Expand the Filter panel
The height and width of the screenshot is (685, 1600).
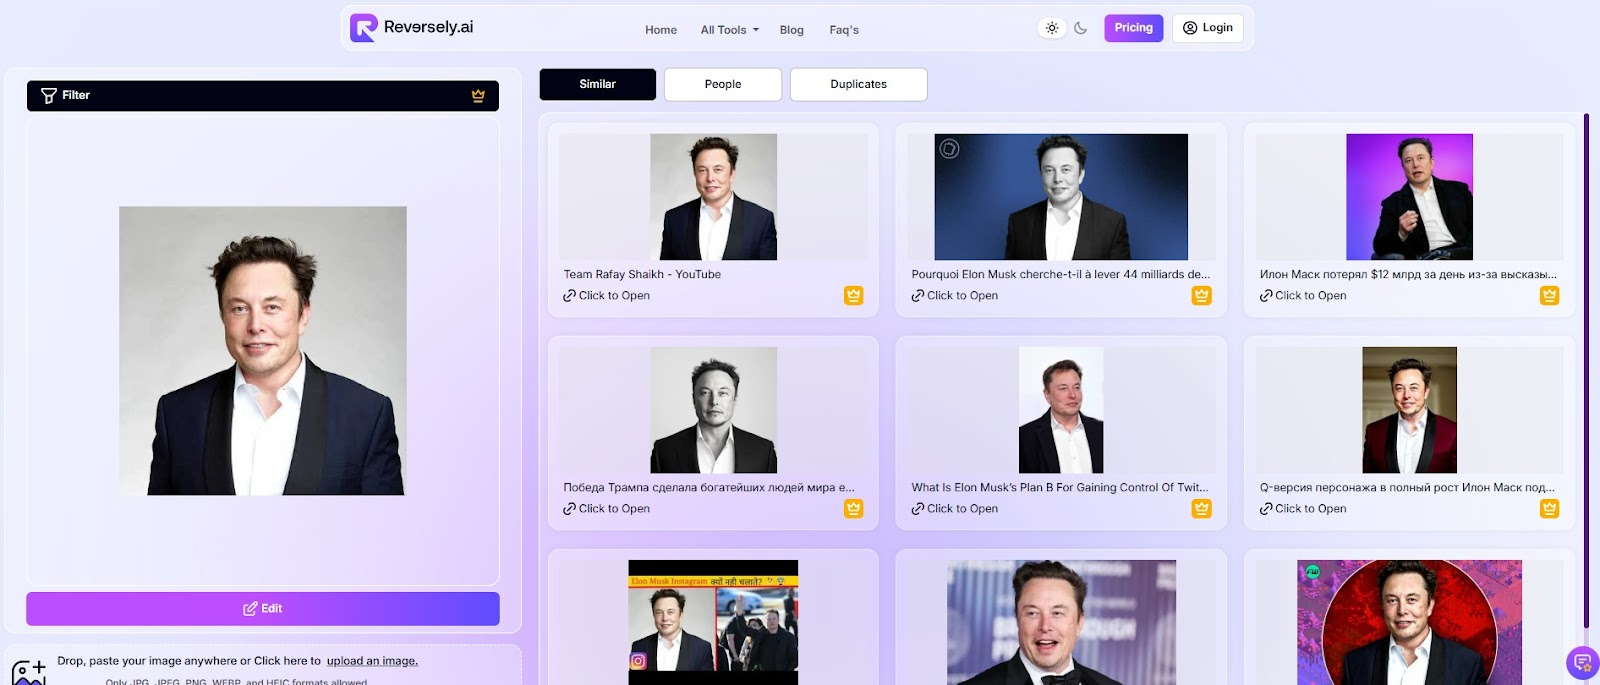[262, 96]
